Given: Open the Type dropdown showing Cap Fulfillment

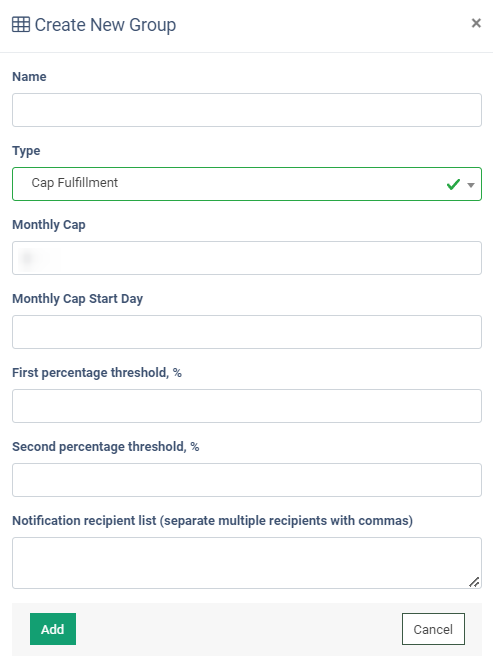Looking at the screenshot, I should (247, 184).
